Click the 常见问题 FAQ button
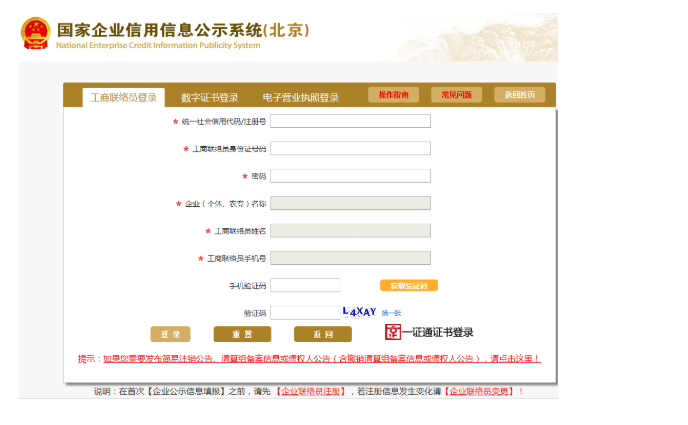Viewport: 688px width, 425px height. coord(456,95)
